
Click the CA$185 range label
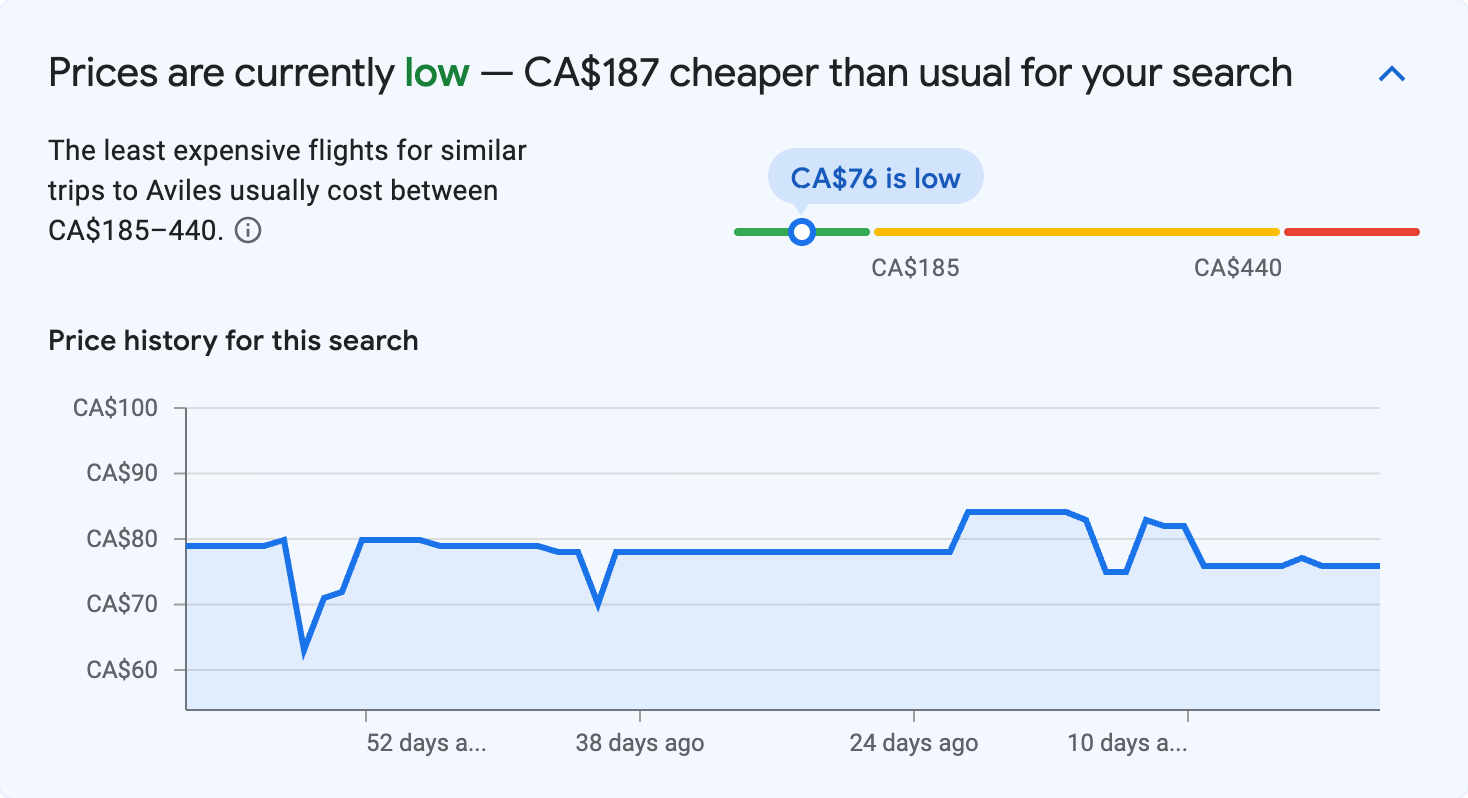(915, 268)
